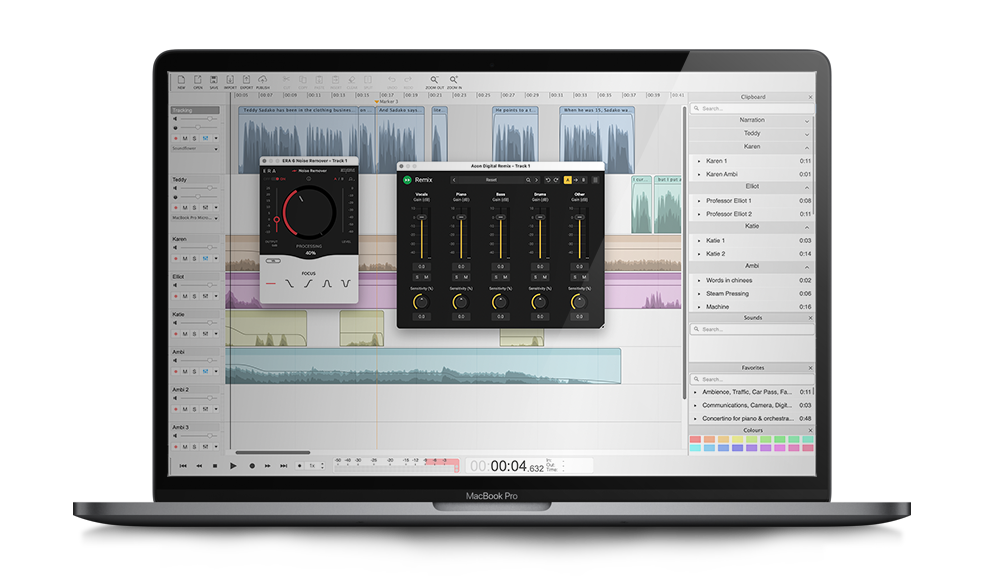
Task: Click the Clipboard search field
Action: (750, 108)
